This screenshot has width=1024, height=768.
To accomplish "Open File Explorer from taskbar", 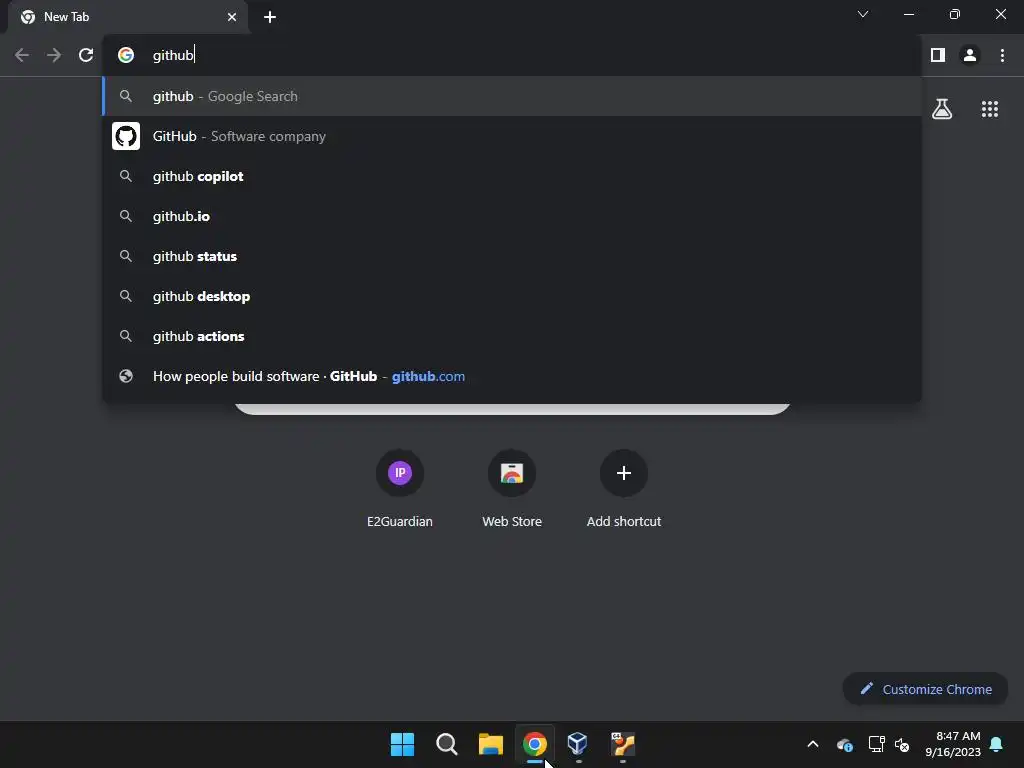I will pos(490,744).
